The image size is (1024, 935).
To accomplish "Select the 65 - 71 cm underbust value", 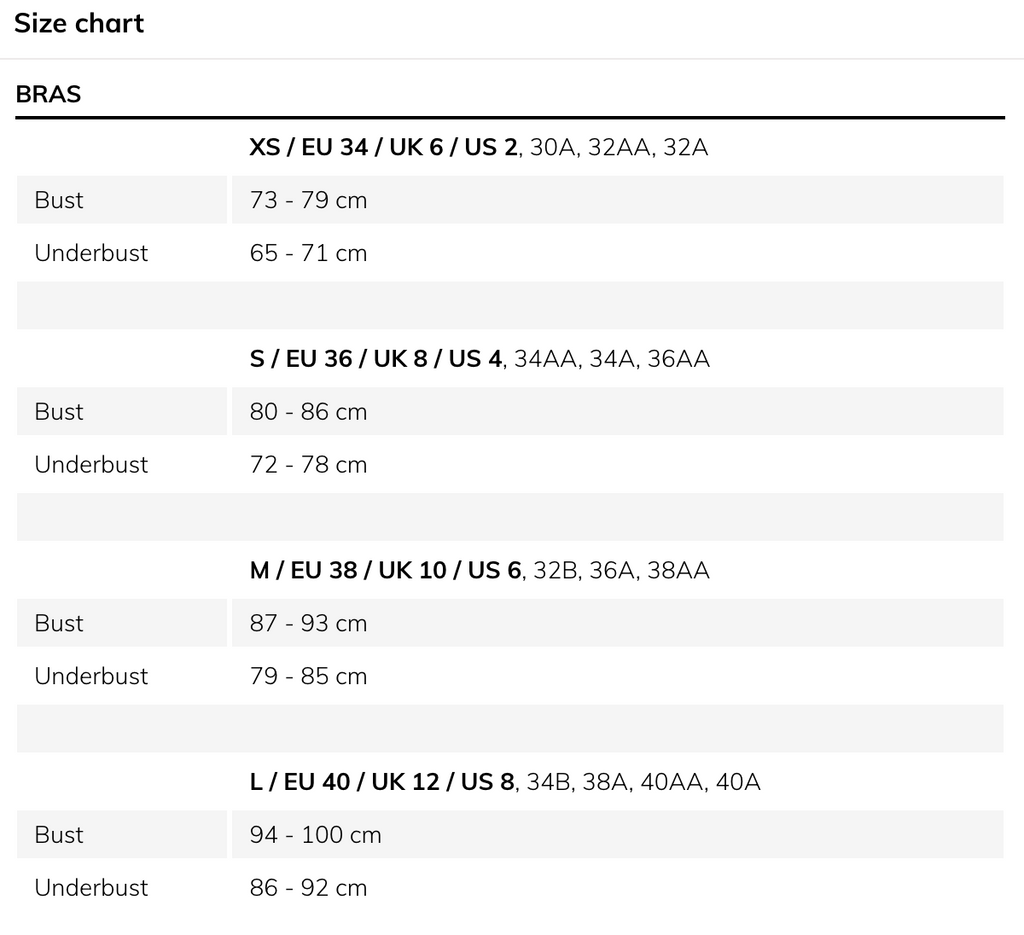I will 308,253.
